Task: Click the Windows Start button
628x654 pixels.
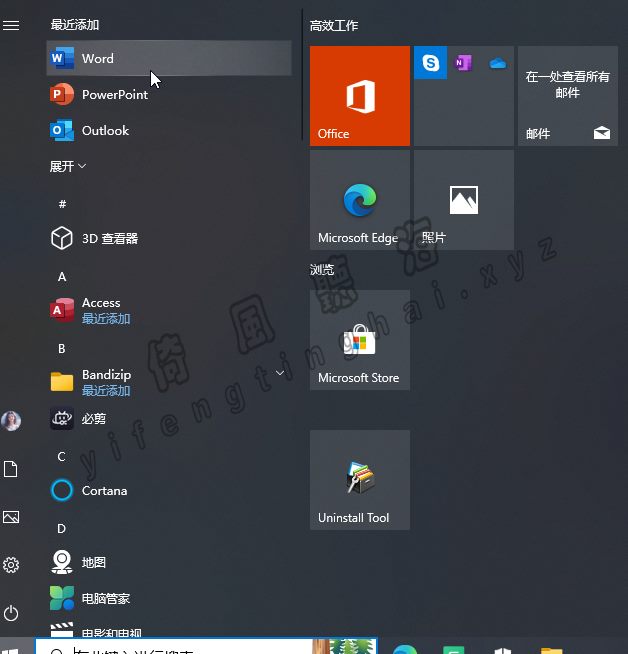Action: point(11,650)
